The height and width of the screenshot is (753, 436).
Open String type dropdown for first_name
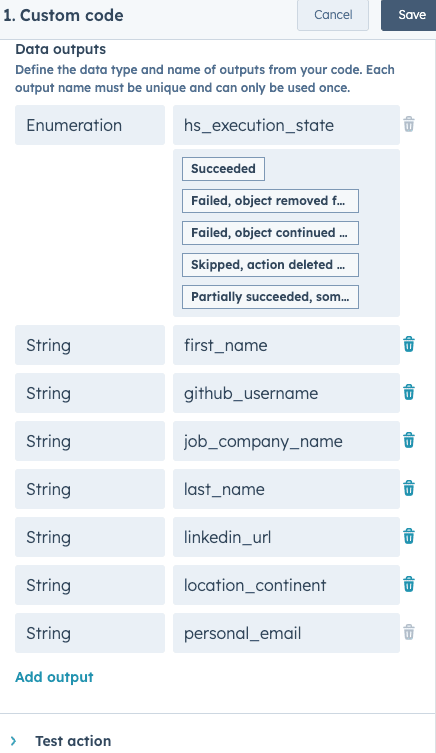tap(90, 345)
